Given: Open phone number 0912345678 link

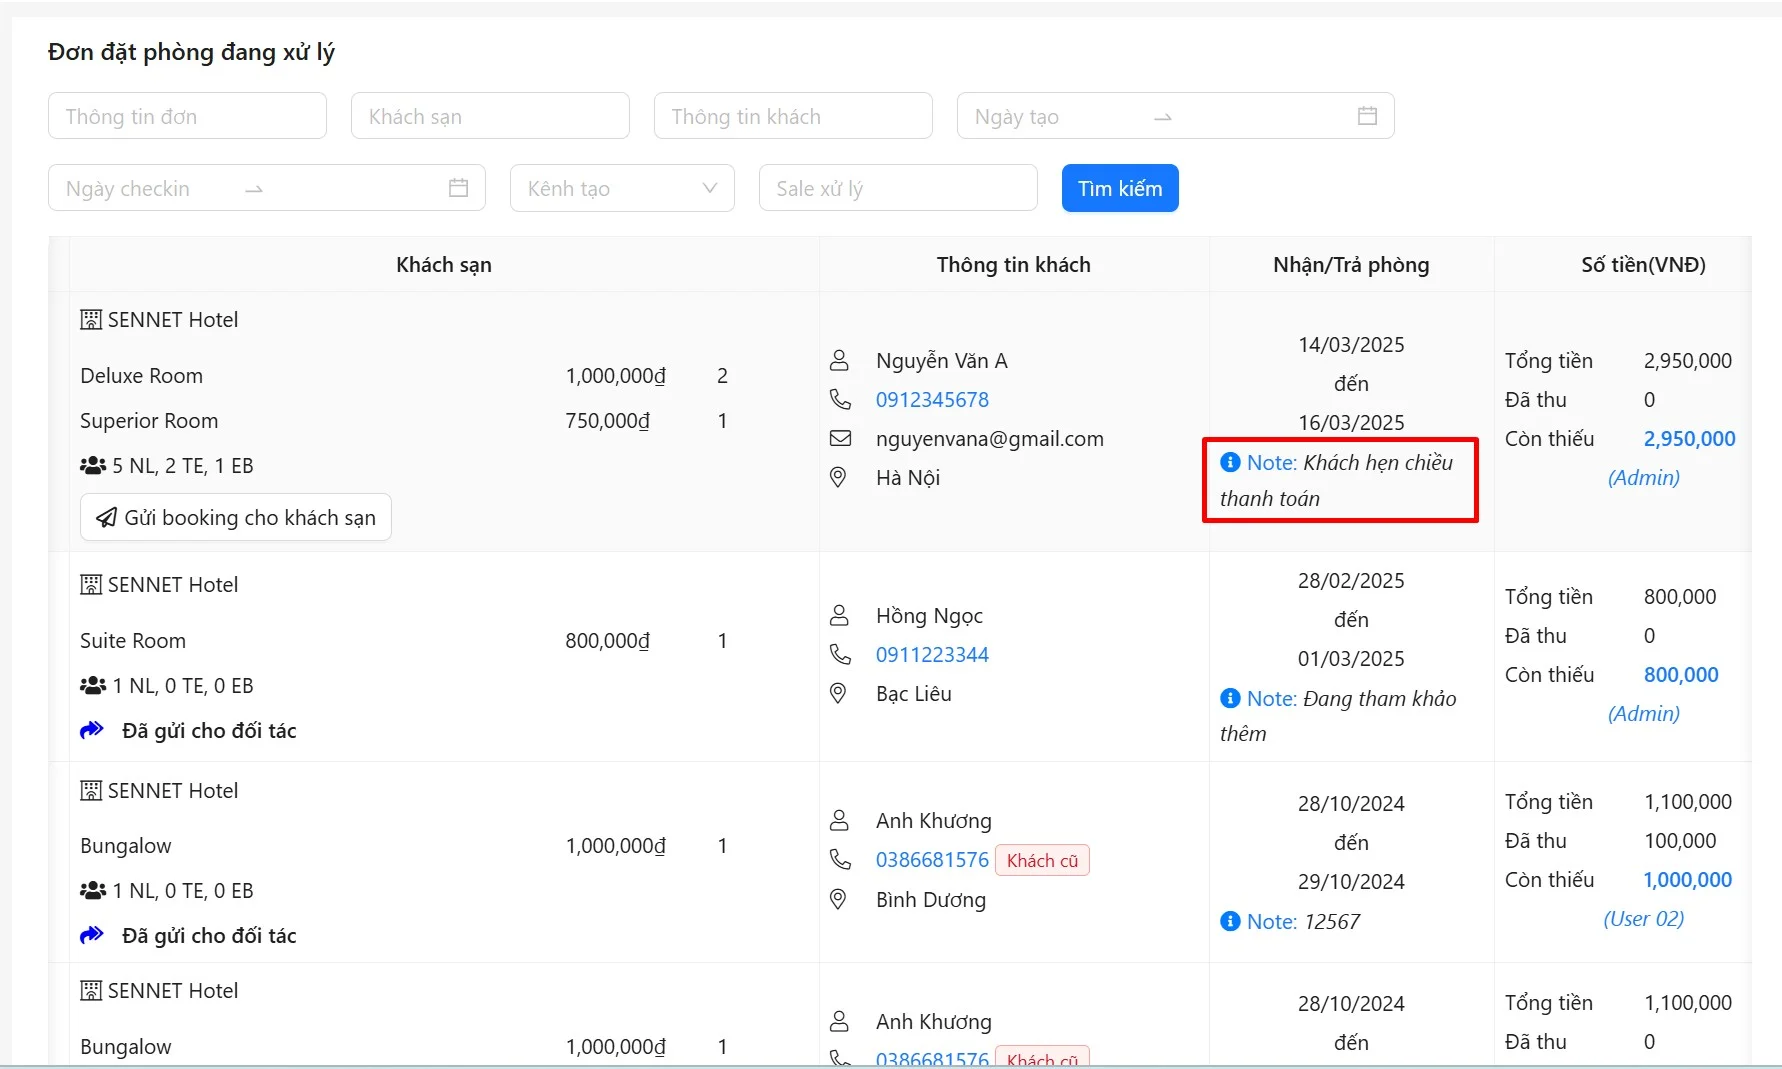Looking at the screenshot, I should pyautogui.click(x=932, y=400).
